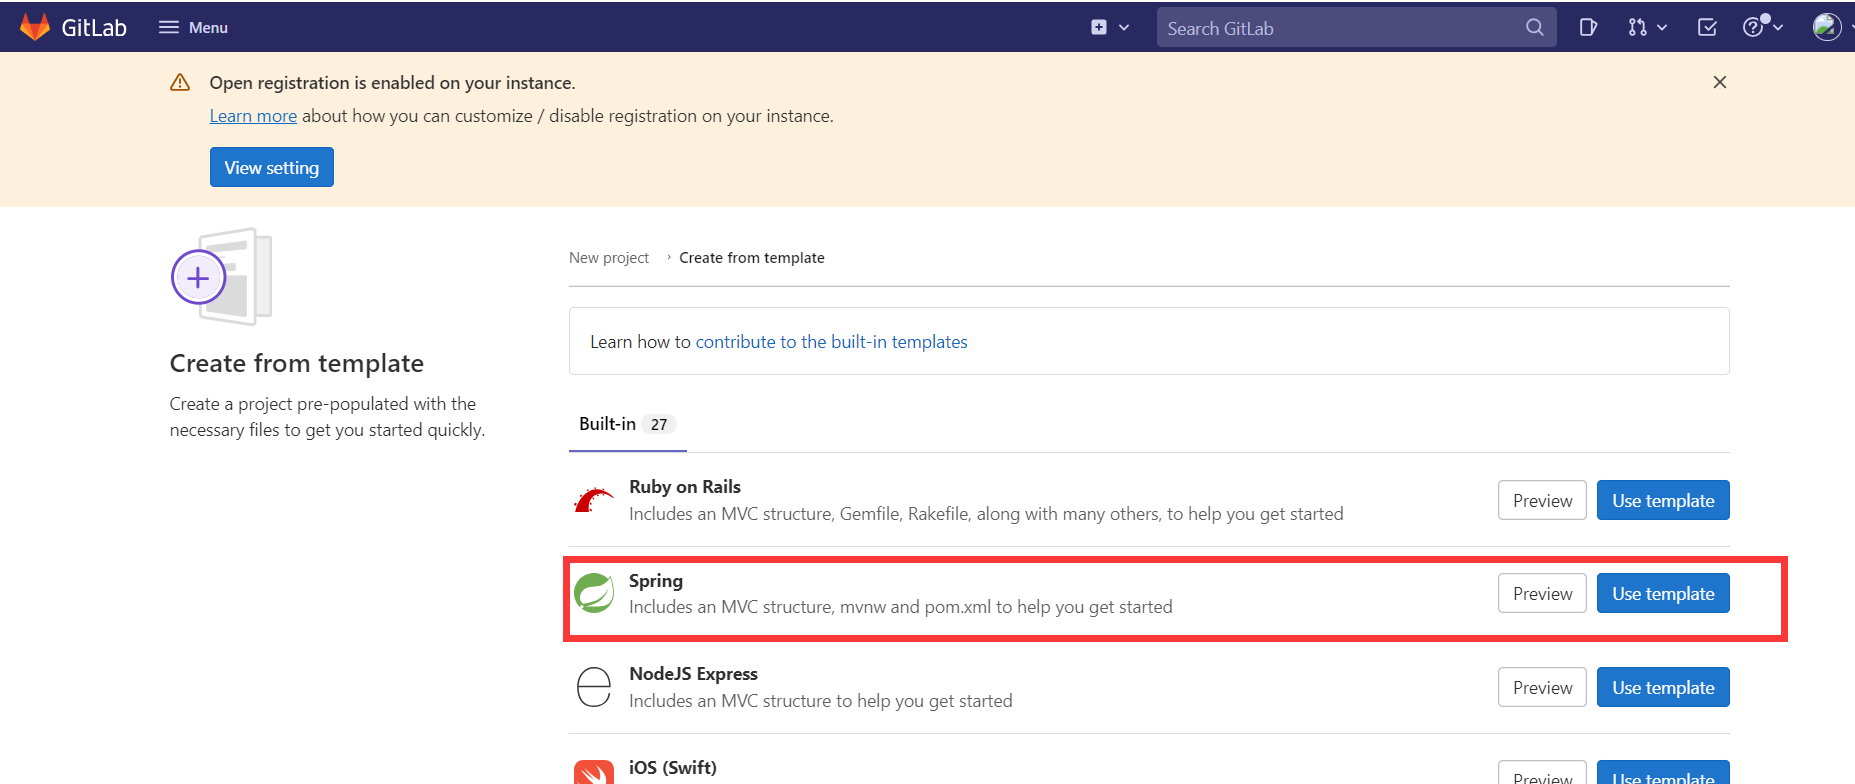Dismiss the open registration banner
The image size is (1855, 784).
point(1720,82)
